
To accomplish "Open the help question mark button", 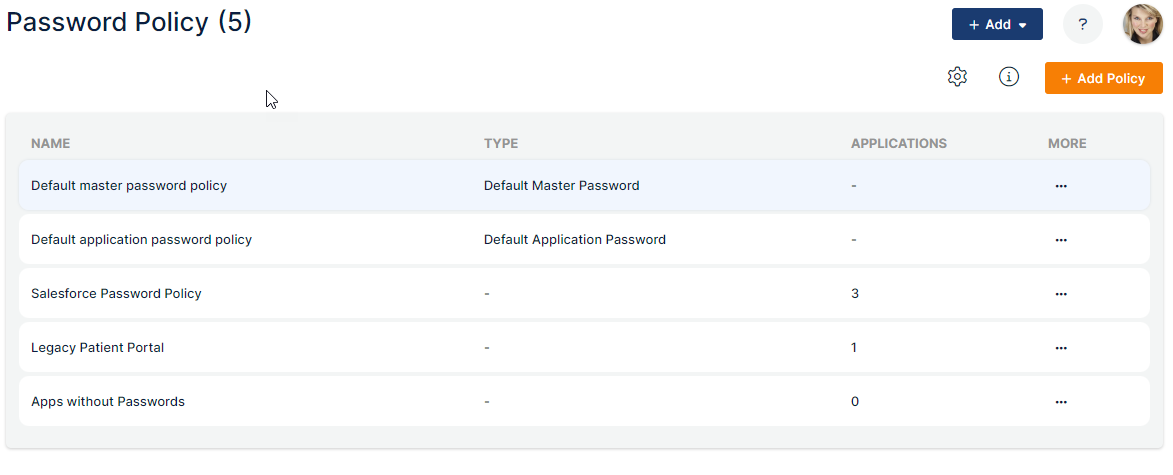I will pyautogui.click(x=1082, y=24).
